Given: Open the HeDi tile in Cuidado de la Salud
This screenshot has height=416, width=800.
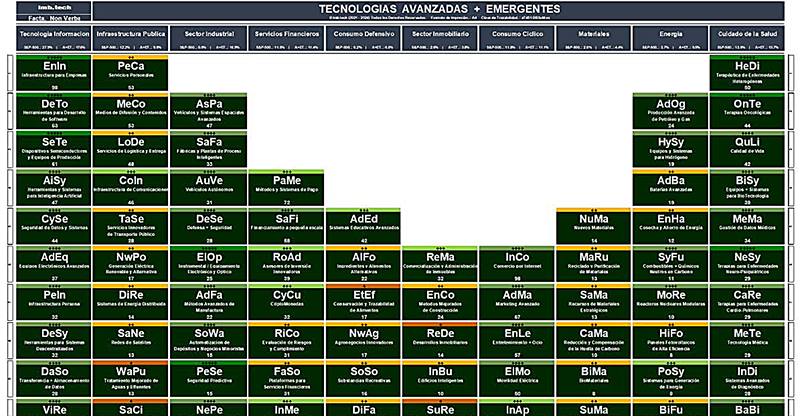Looking at the screenshot, I should pyautogui.click(x=746, y=71).
